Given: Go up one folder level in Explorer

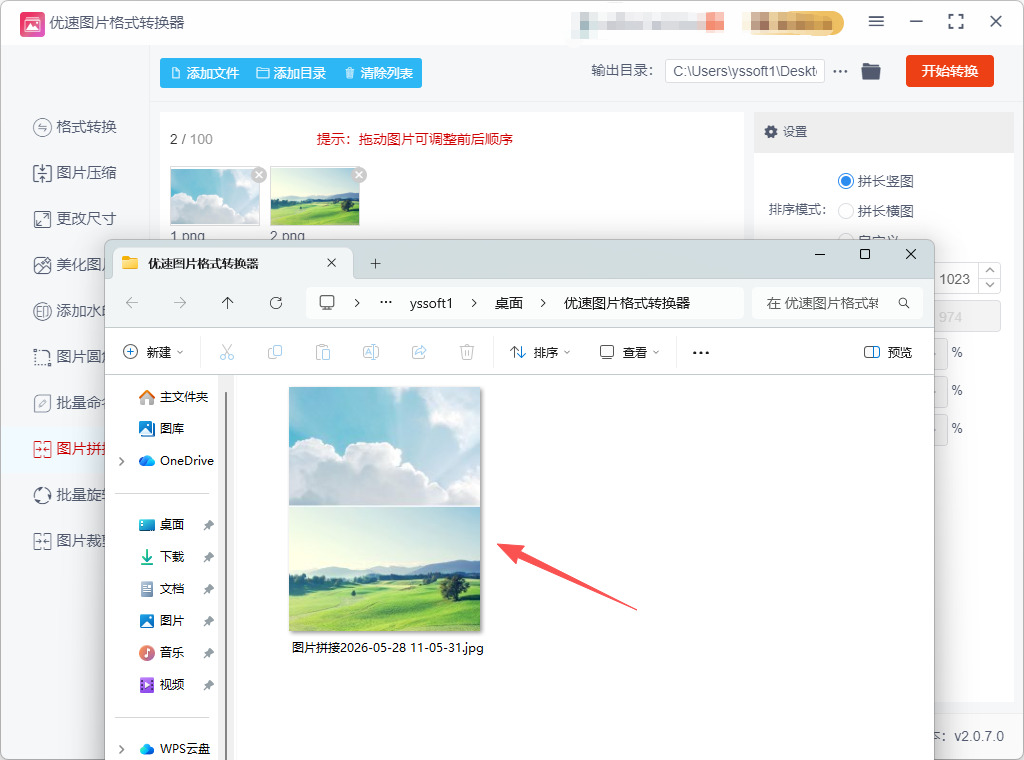Looking at the screenshot, I should click(227, 303).
